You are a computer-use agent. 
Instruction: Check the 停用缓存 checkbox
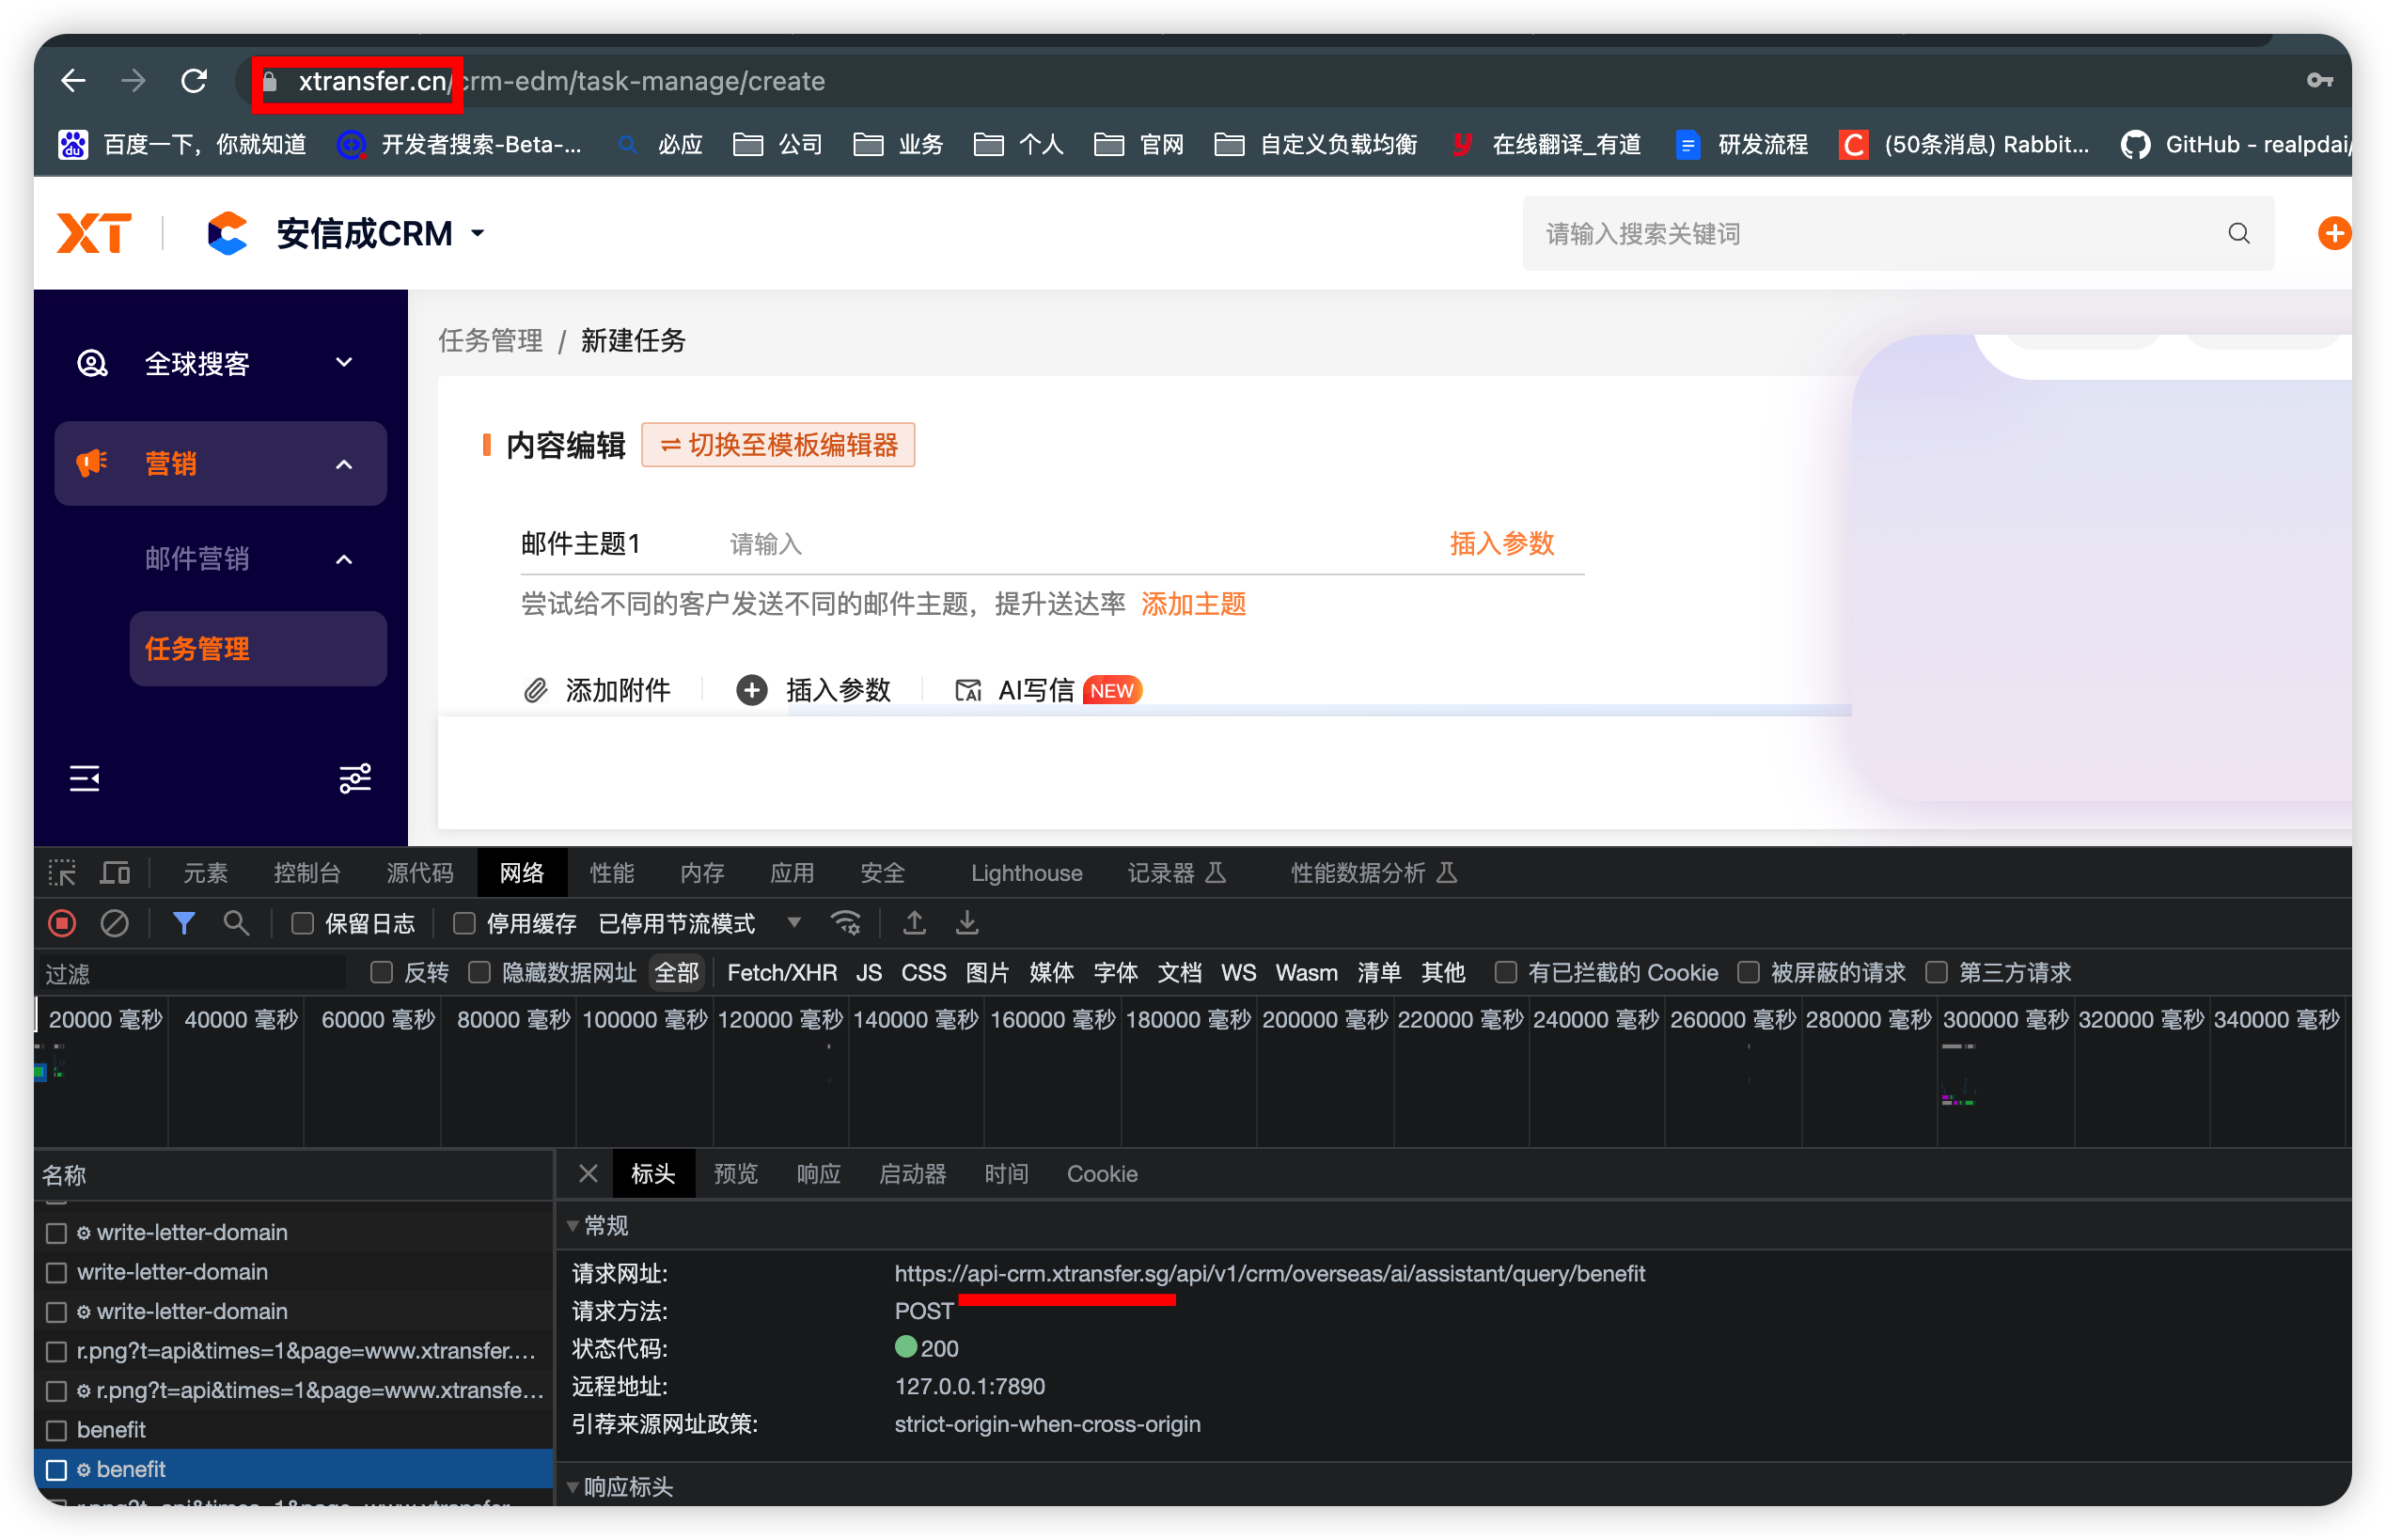click(x=464, y=923)
